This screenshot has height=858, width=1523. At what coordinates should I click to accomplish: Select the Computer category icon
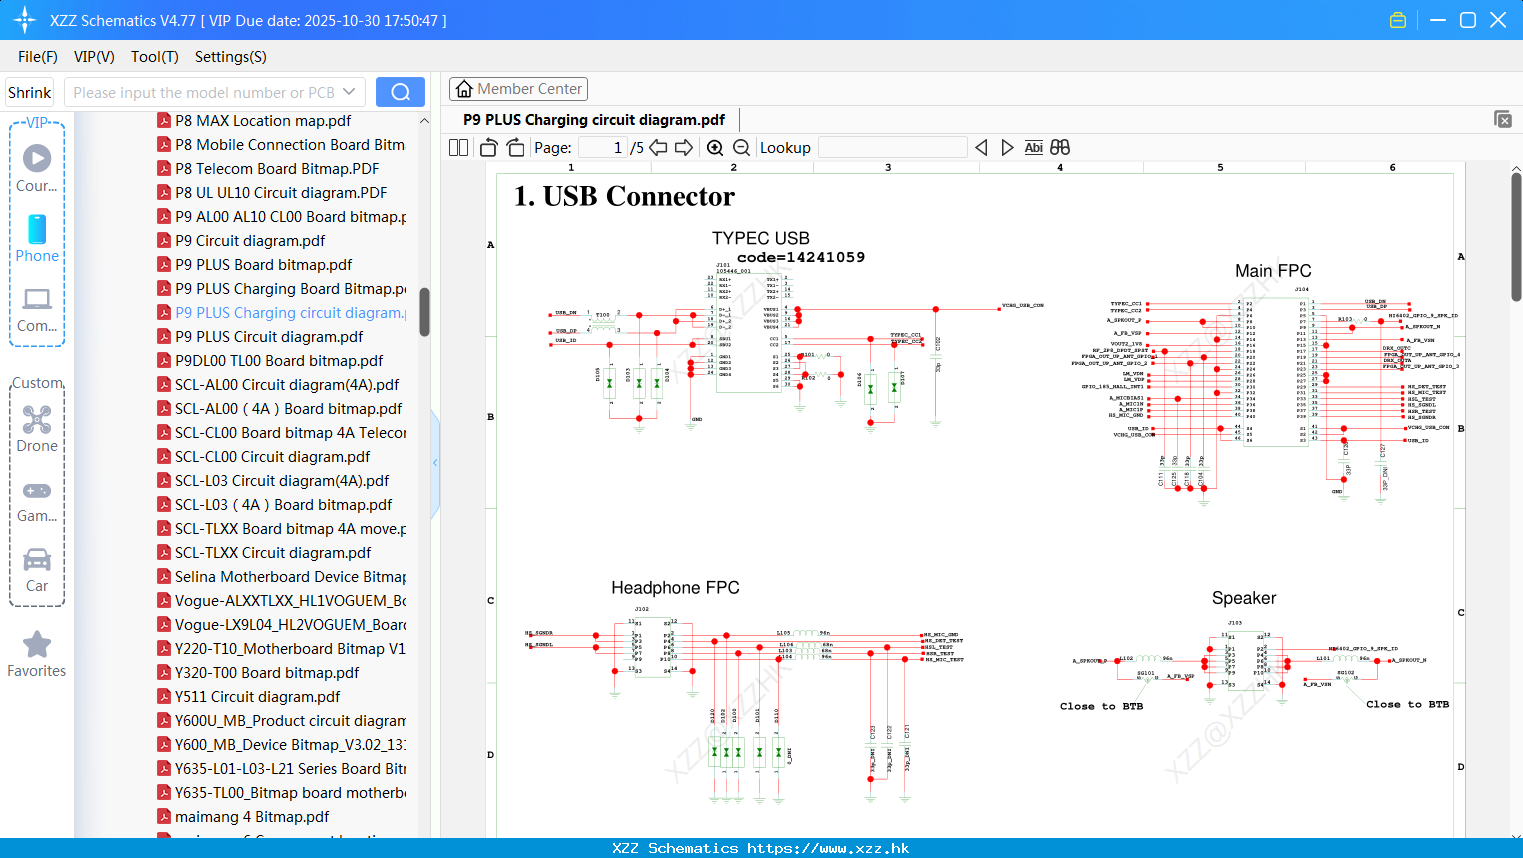coord(37,299)
